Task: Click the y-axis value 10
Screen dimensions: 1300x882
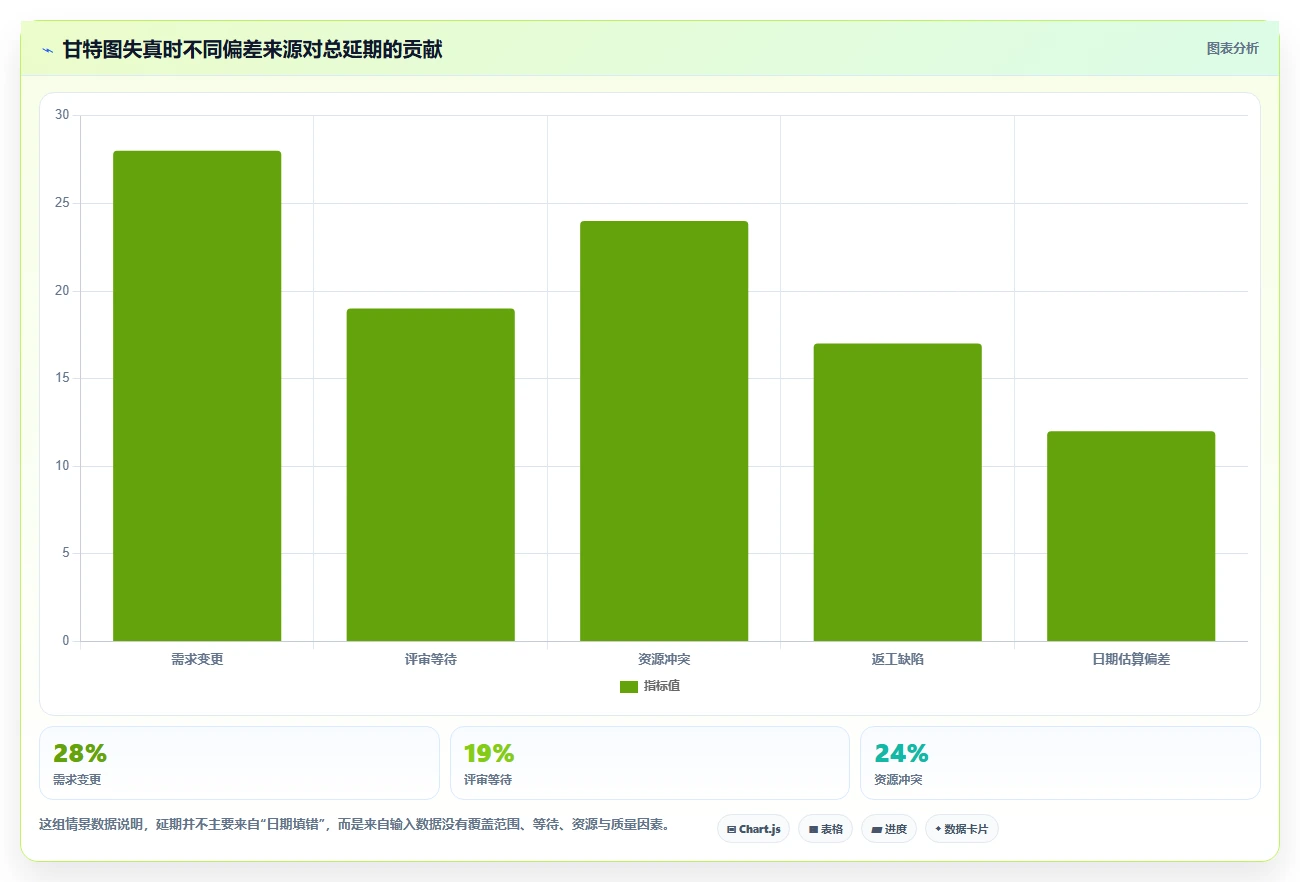Action: tap(62, 466)
